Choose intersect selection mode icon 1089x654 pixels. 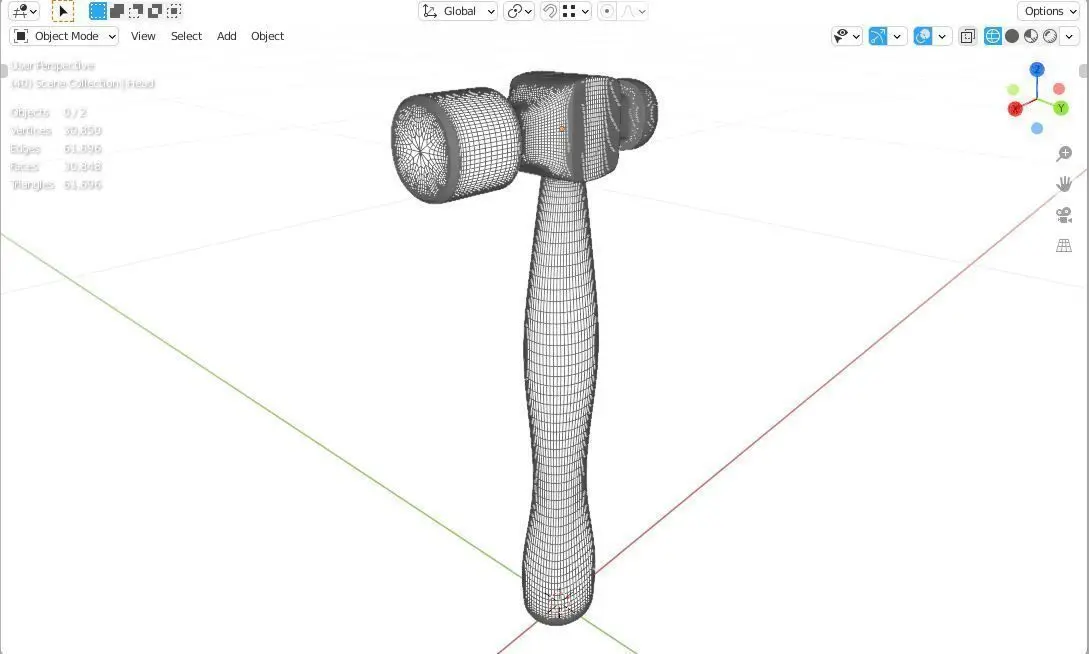click(174, 11)
